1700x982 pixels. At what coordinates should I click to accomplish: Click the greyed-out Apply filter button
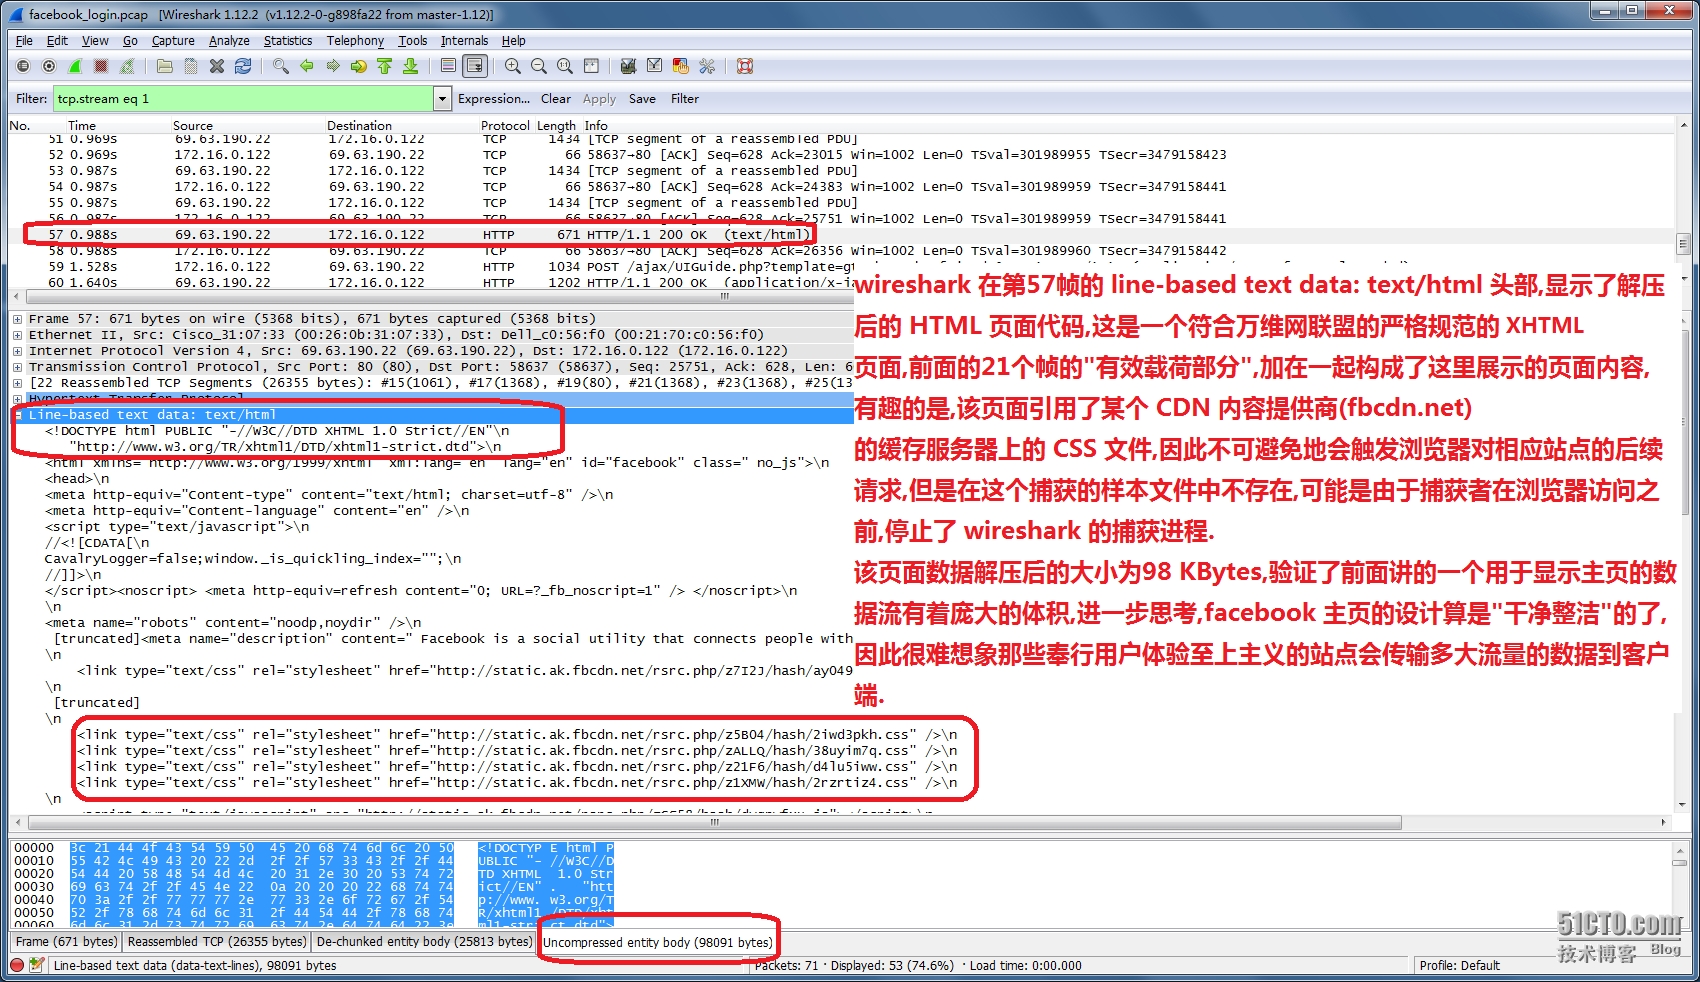[599, 99]
